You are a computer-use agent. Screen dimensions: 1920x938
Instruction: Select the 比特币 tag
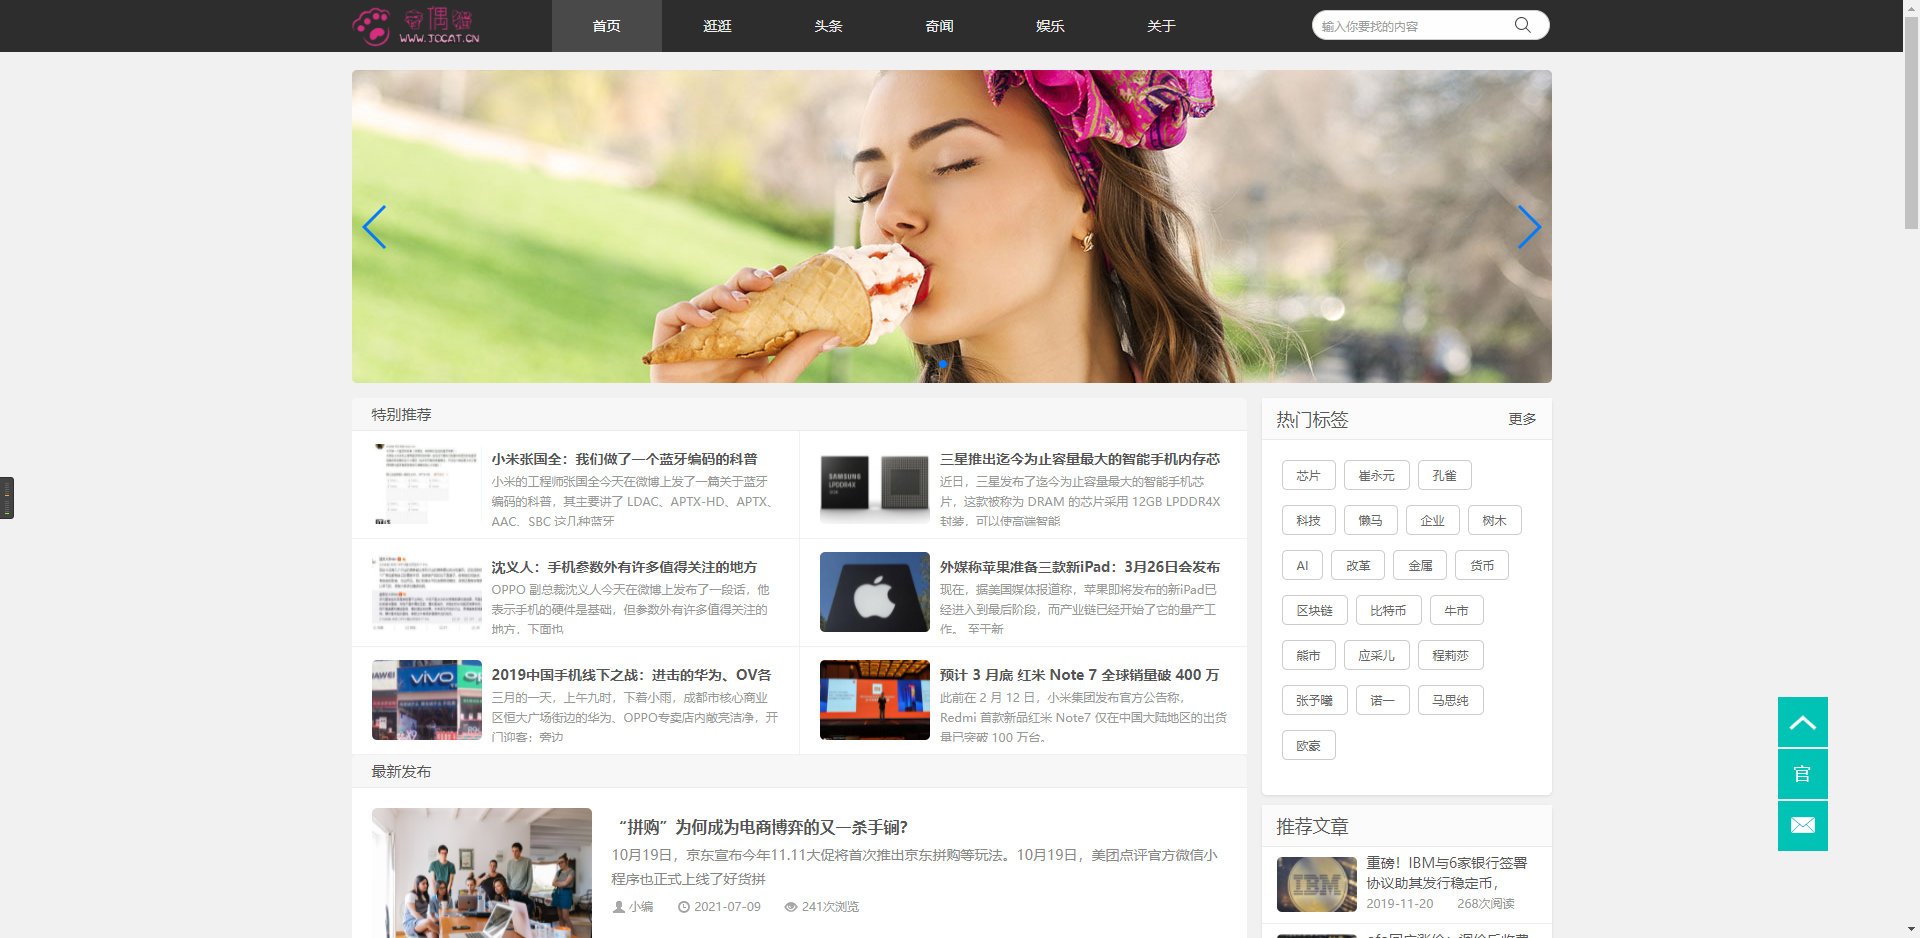(x=1388, y=610)
